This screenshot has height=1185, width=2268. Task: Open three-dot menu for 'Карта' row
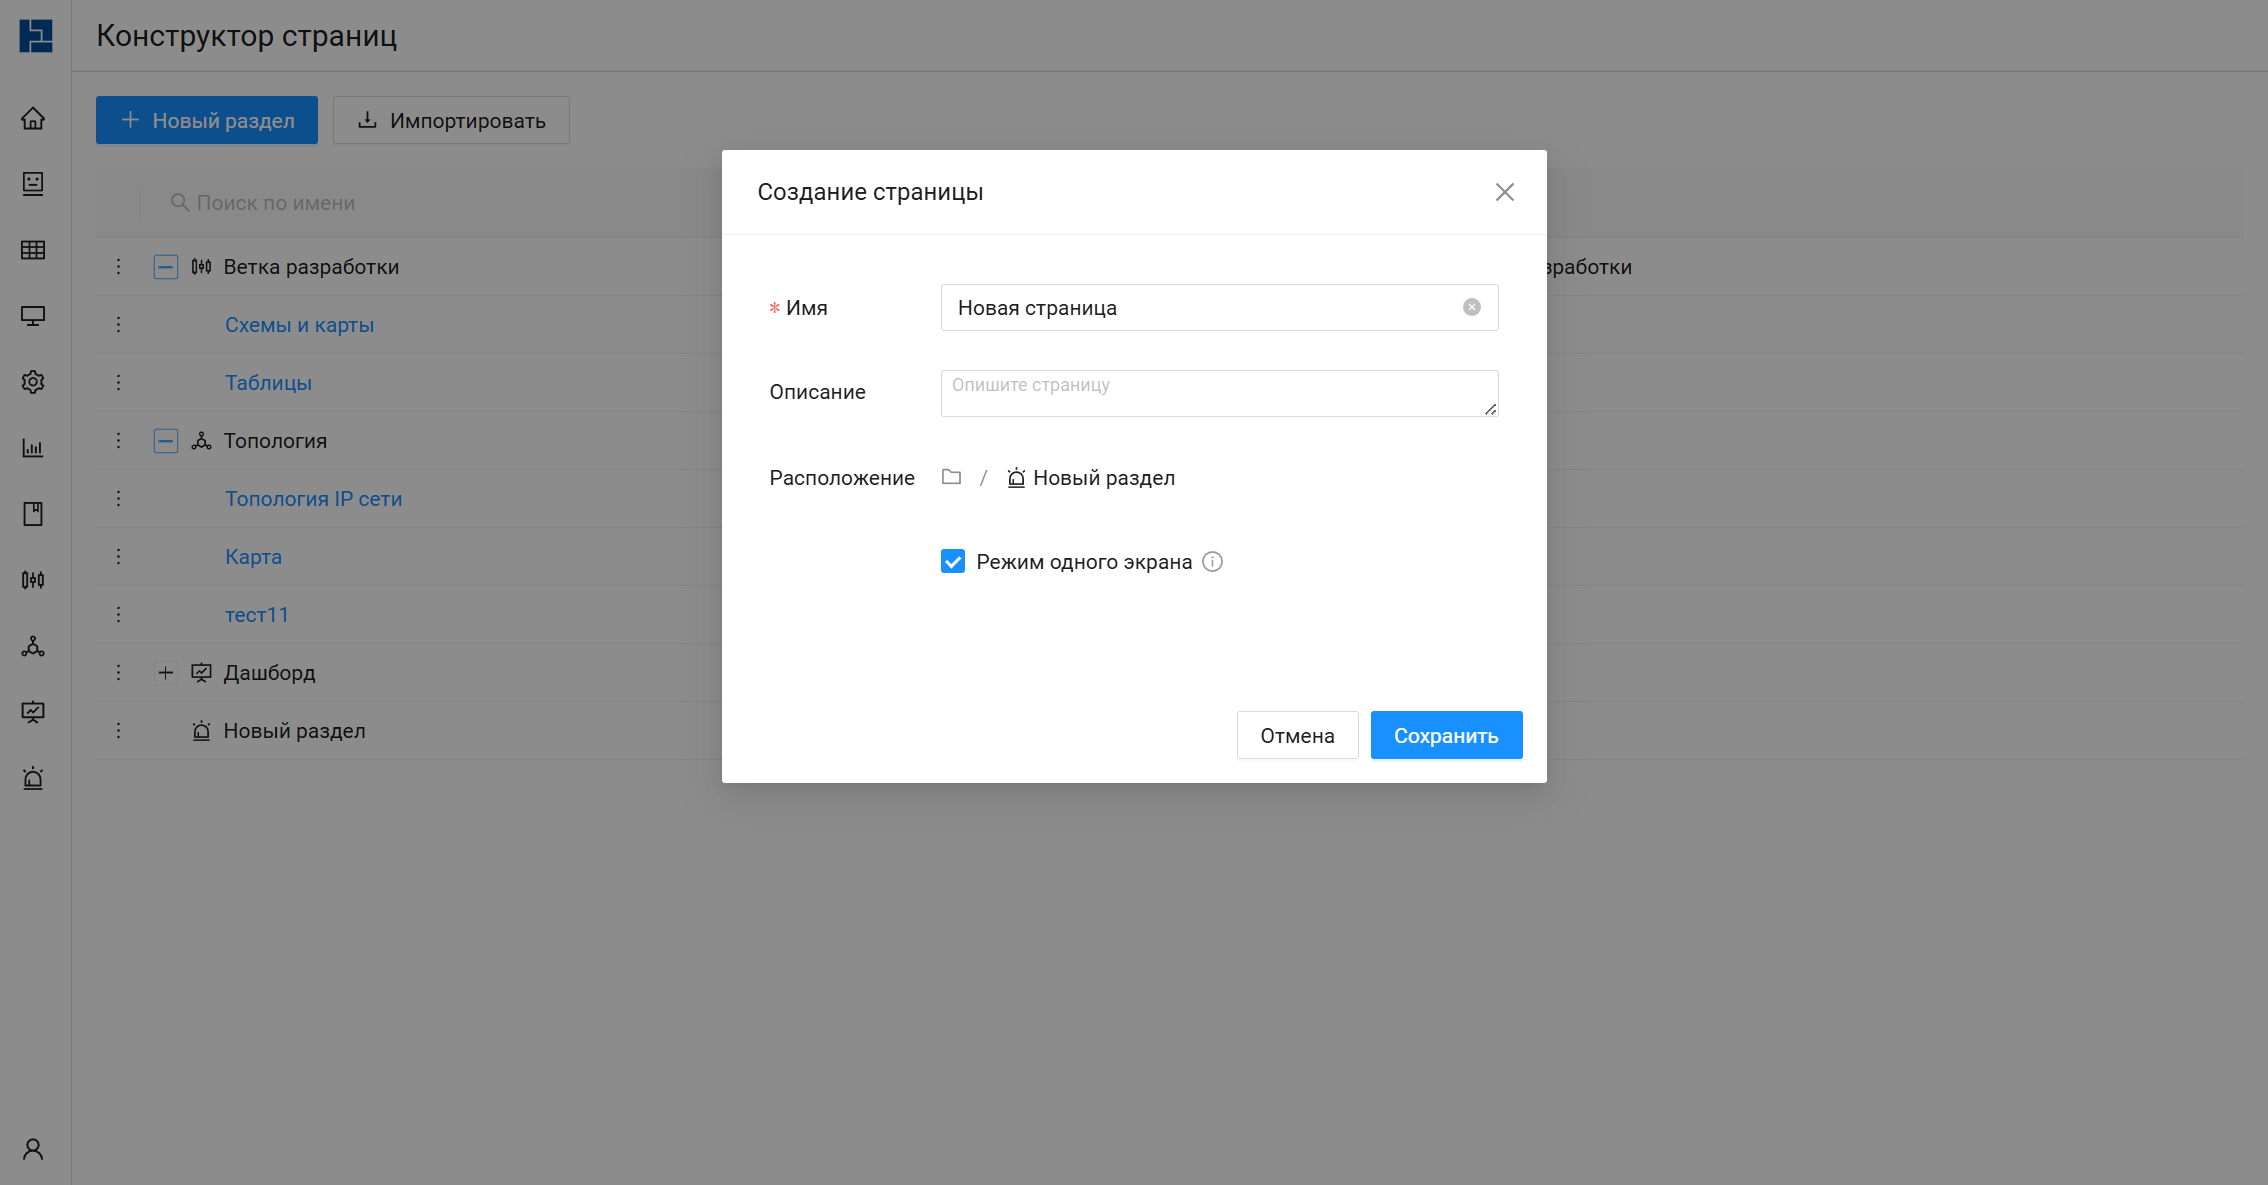tap(118, 557)
